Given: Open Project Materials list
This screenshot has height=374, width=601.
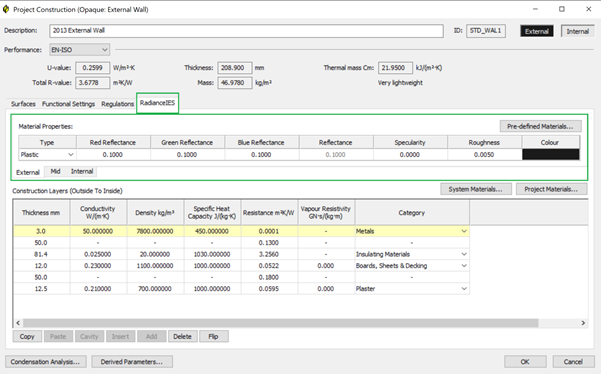Looking at the screenshot, I should (551, 189).
